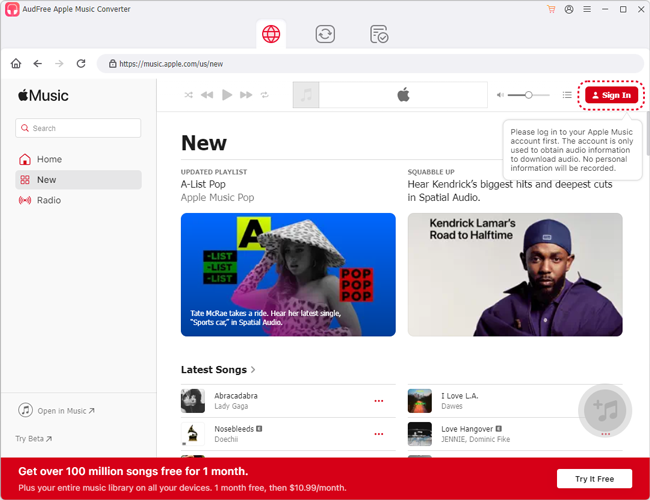Click the Search field in sidebar
Viewport: 650px width, 500px height.
point(78,128)
